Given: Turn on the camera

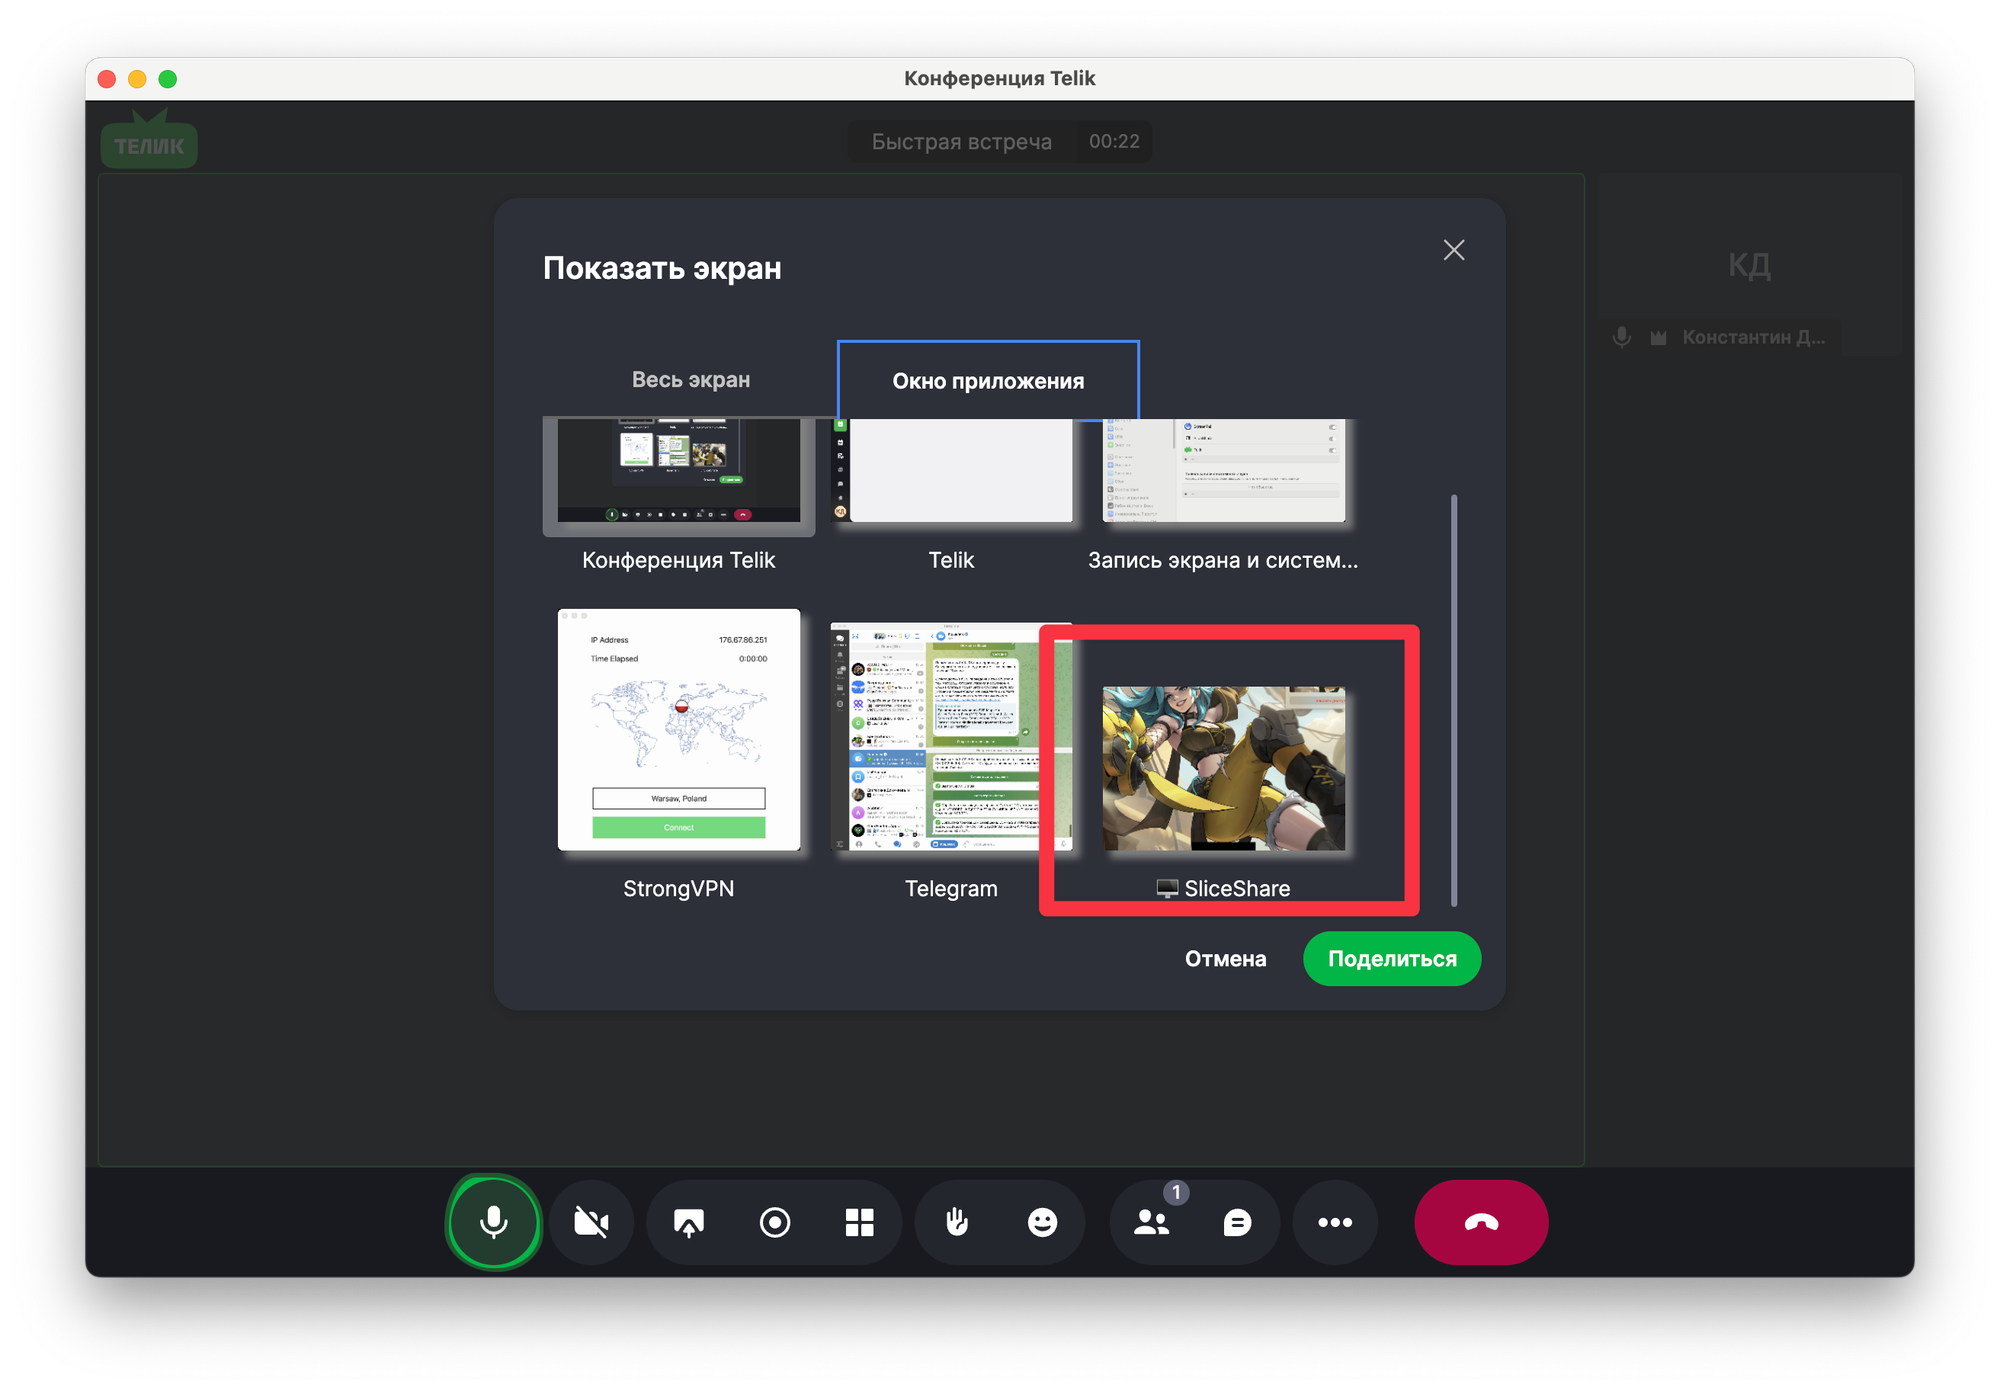Looking at the screenshot, I should pyautogui.click(x=591, y=1222).
